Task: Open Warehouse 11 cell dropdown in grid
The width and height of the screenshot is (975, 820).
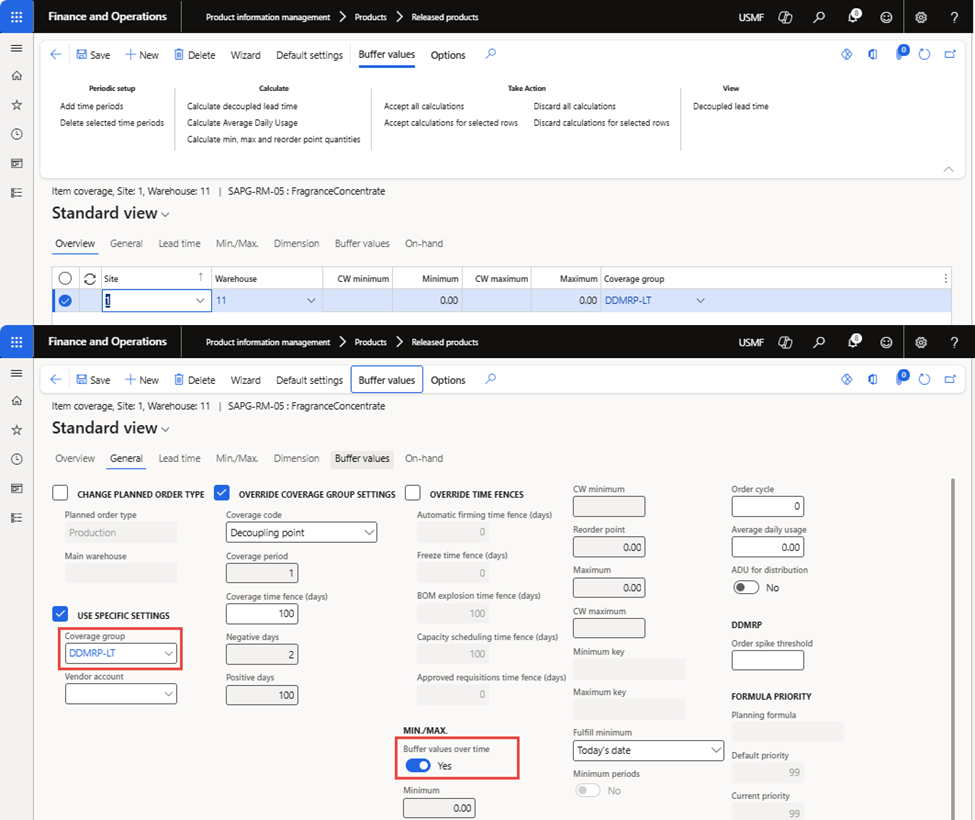Action: (311, 300)
